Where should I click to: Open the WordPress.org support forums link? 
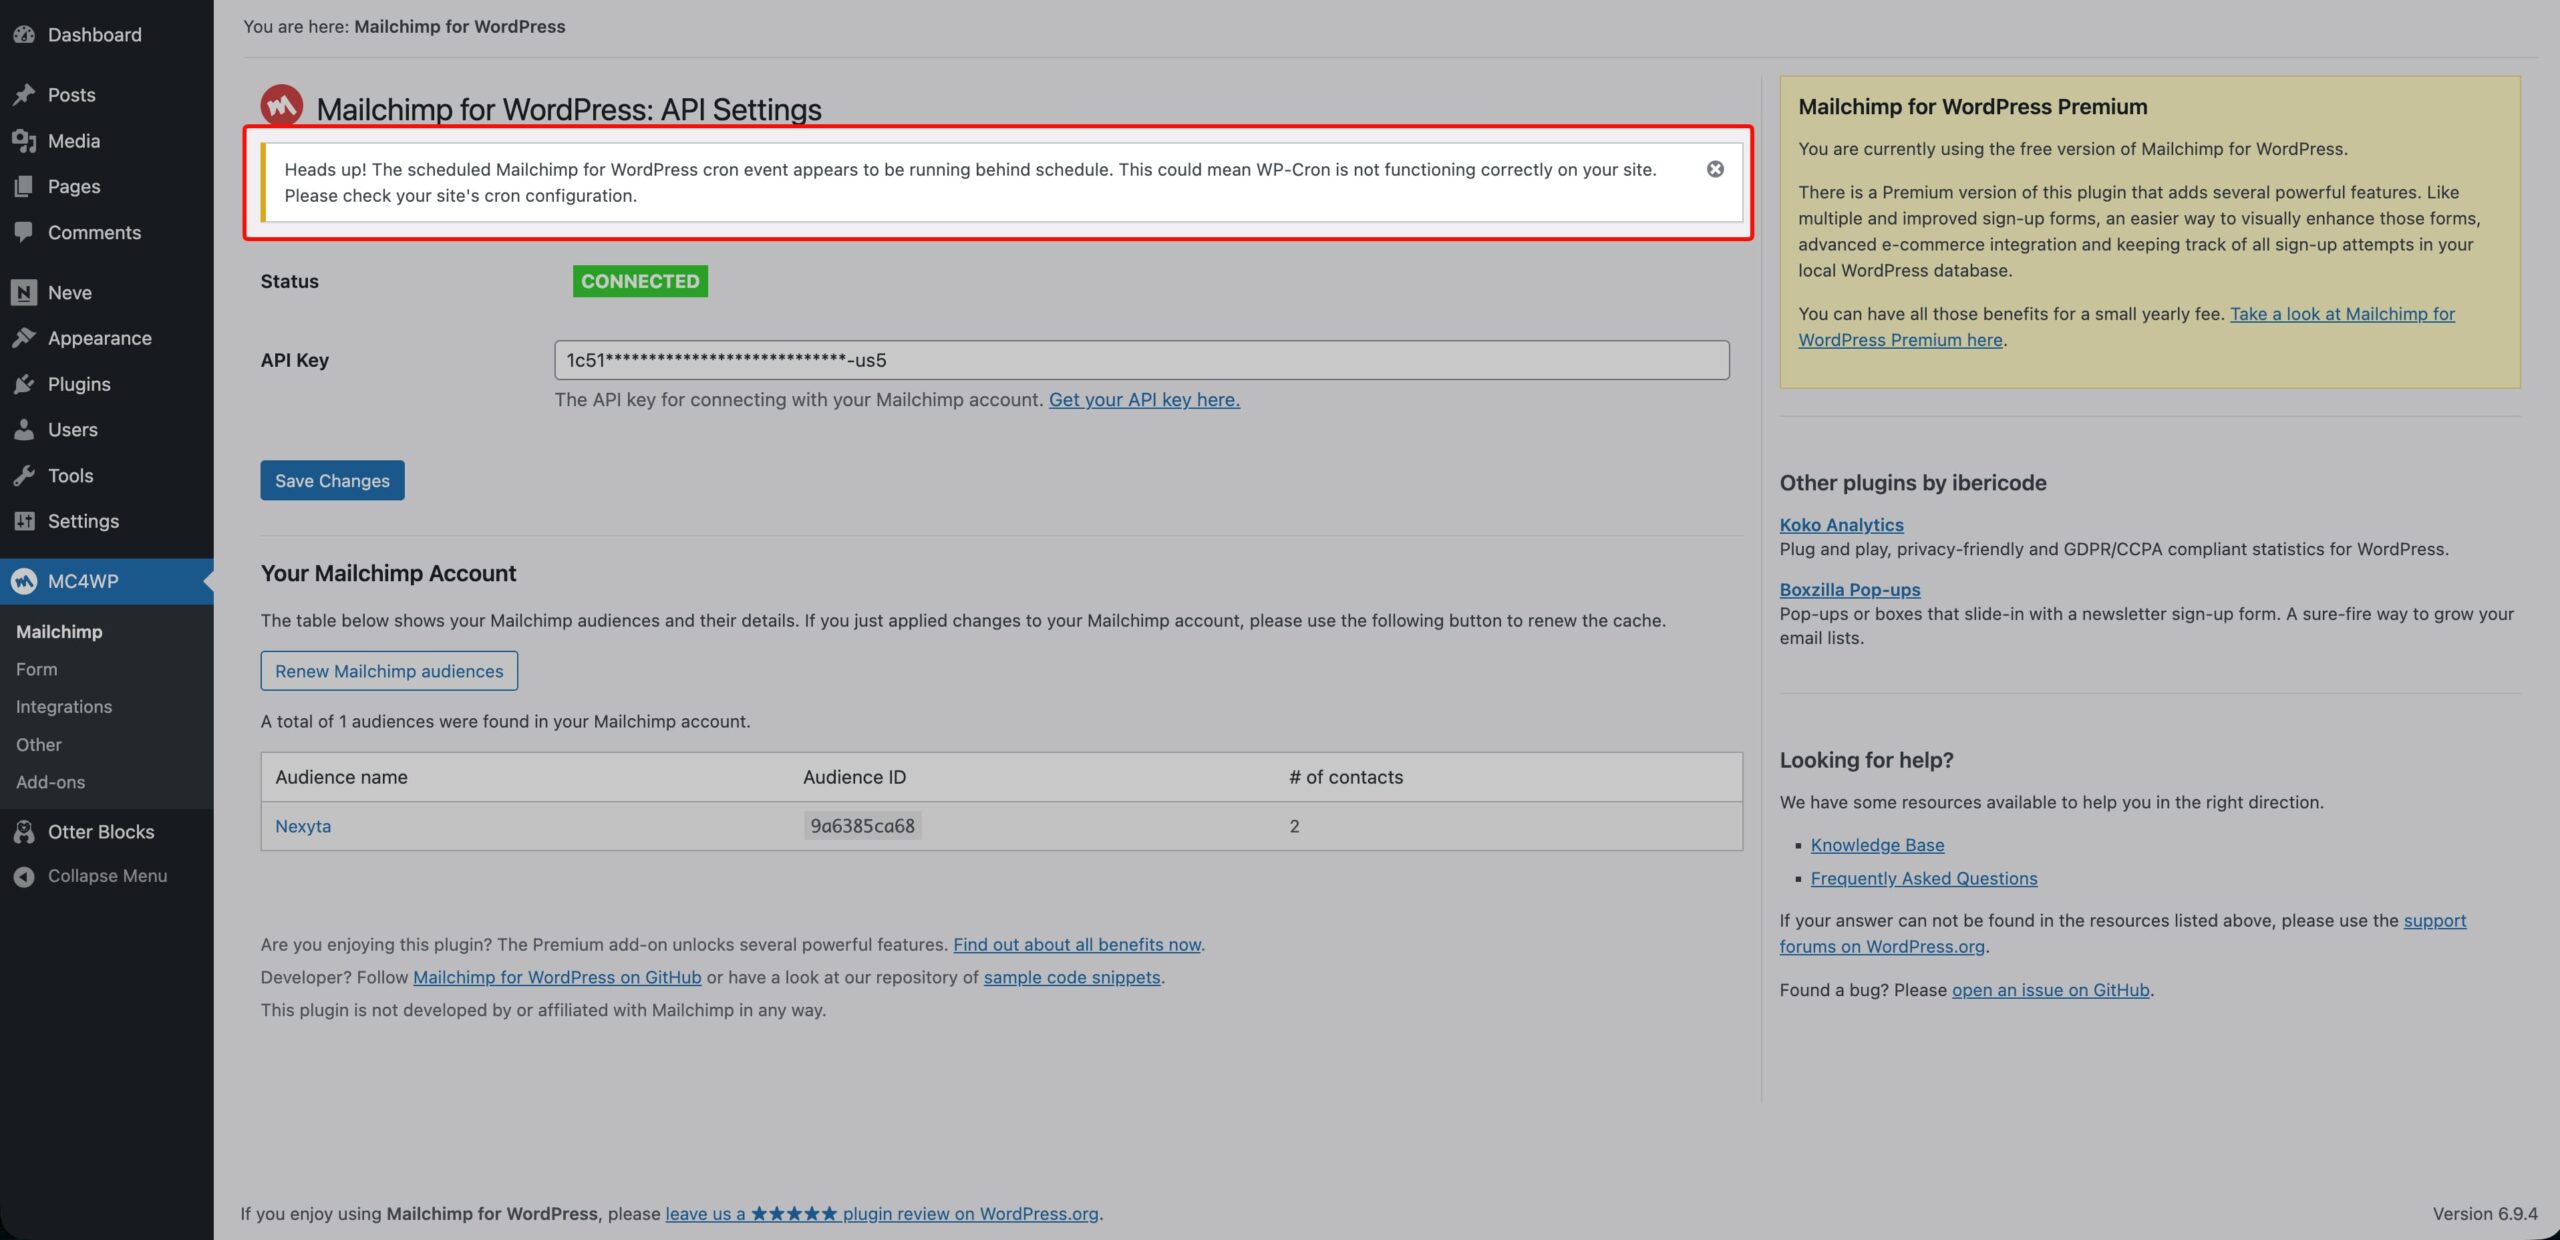pyautogui.click(x=2123, y=934)
